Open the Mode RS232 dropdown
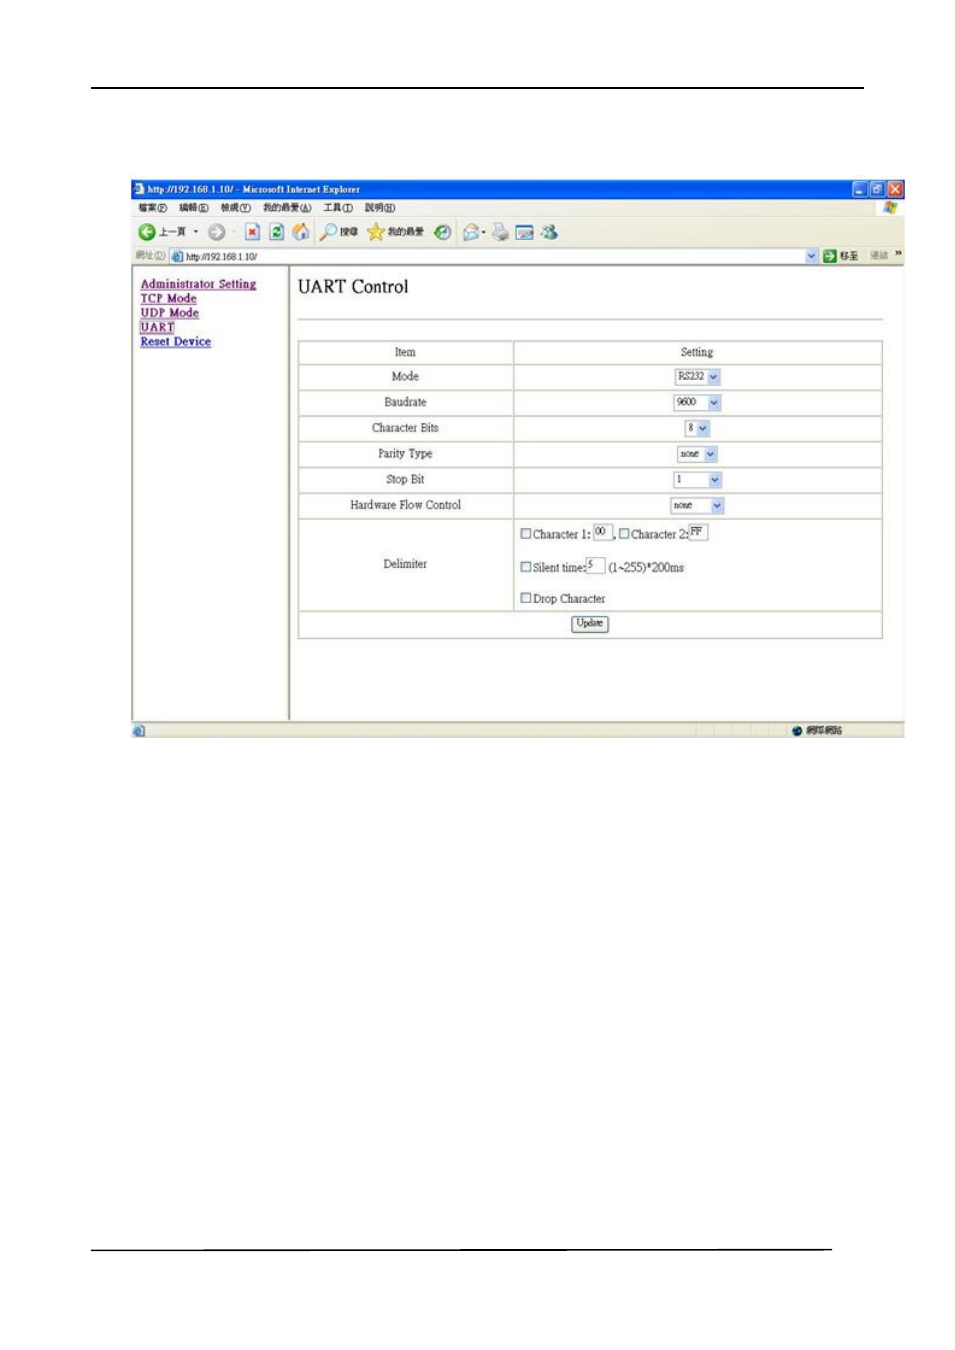Screen dimensions: 955x1350 (x=698, y=377)
